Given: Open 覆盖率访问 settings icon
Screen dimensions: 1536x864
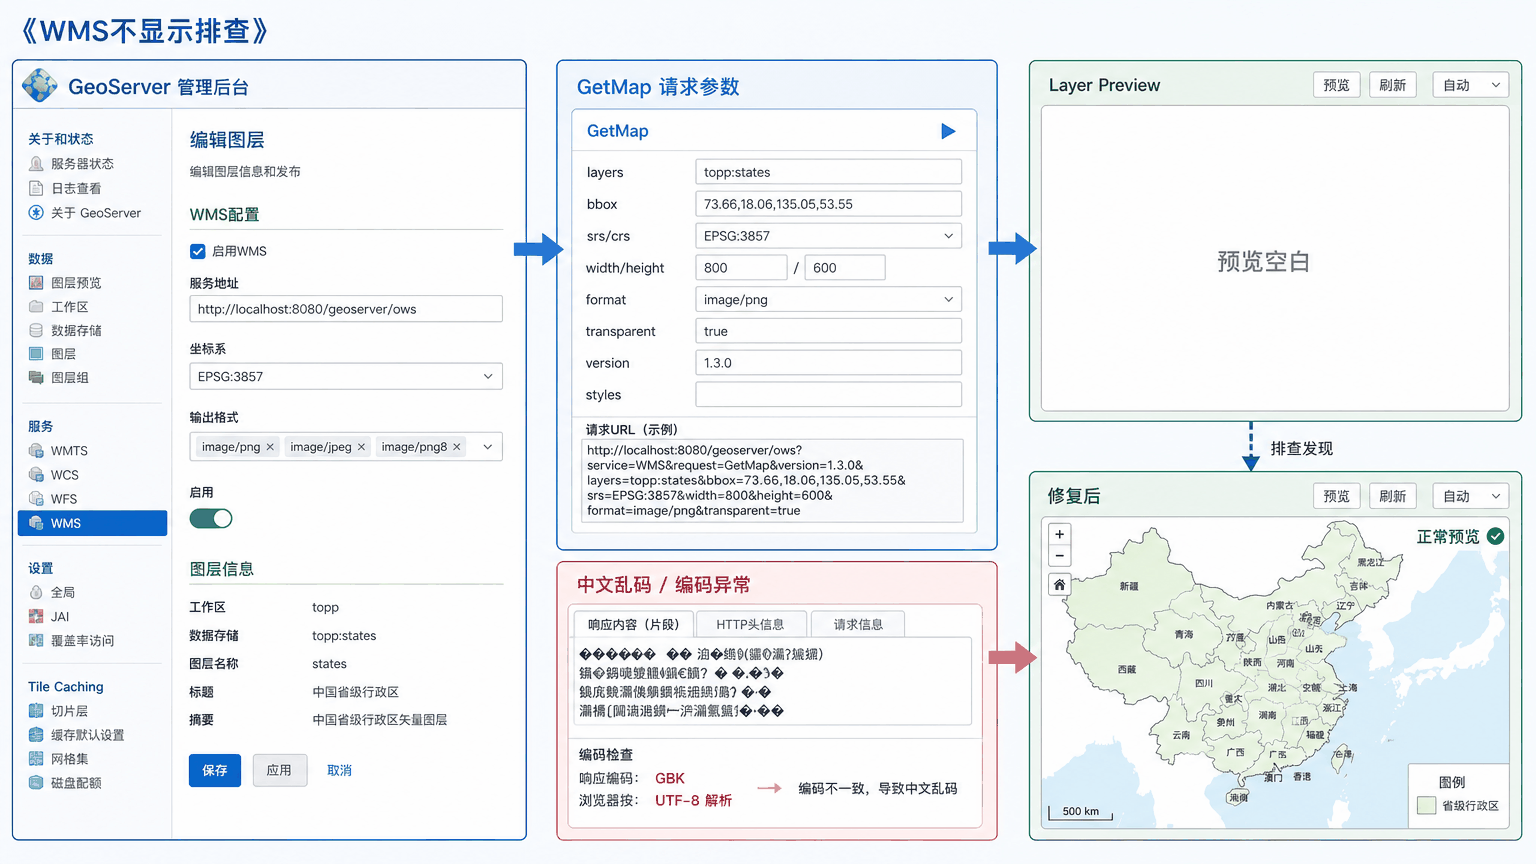Looking at the screenshot, I should pyautogui.click(x=36, y=640).
